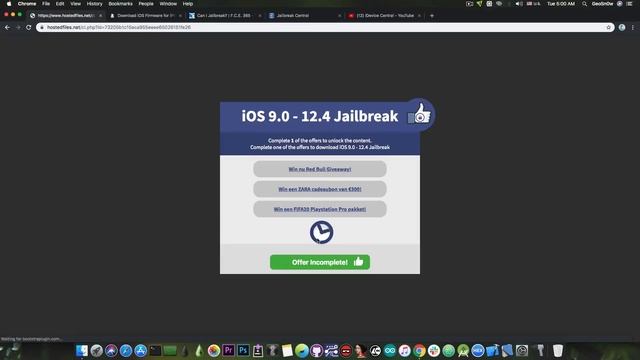The width and height of the screenshot is (640, 360).
Task: Reload the page with the refresh icon
Action: click(29, 27)
